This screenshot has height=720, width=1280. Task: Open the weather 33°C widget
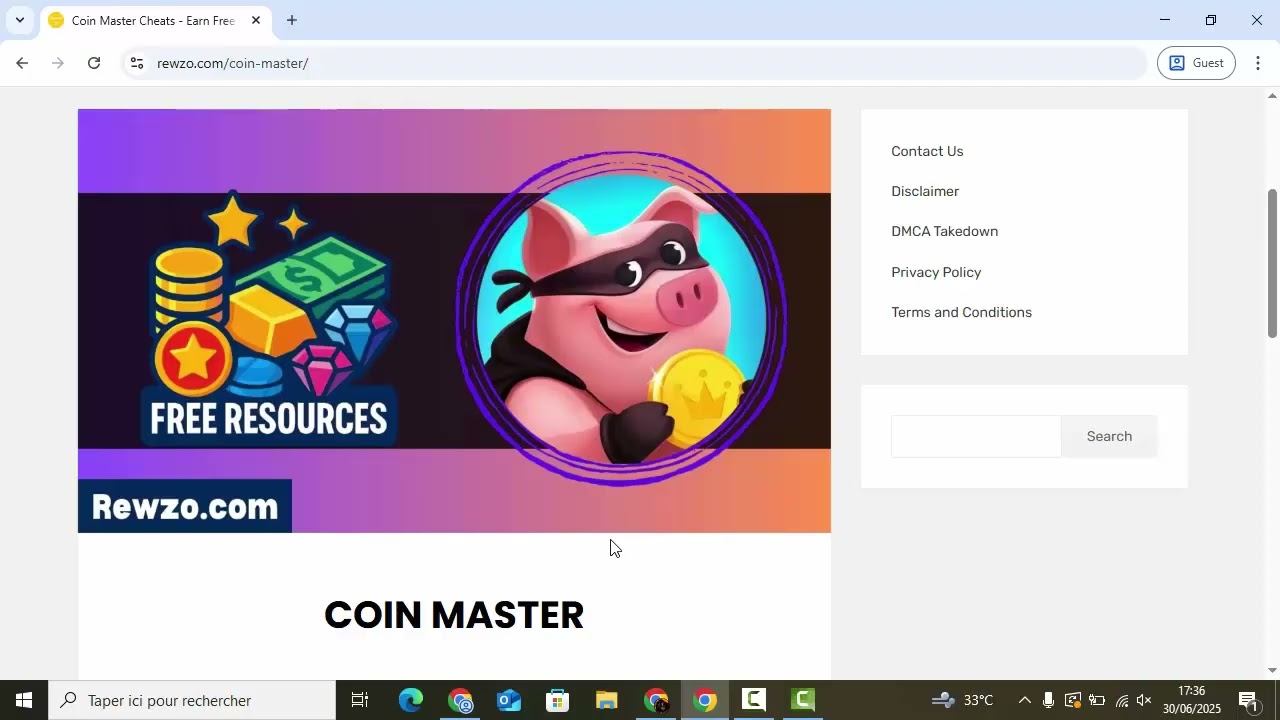(962, 700)
